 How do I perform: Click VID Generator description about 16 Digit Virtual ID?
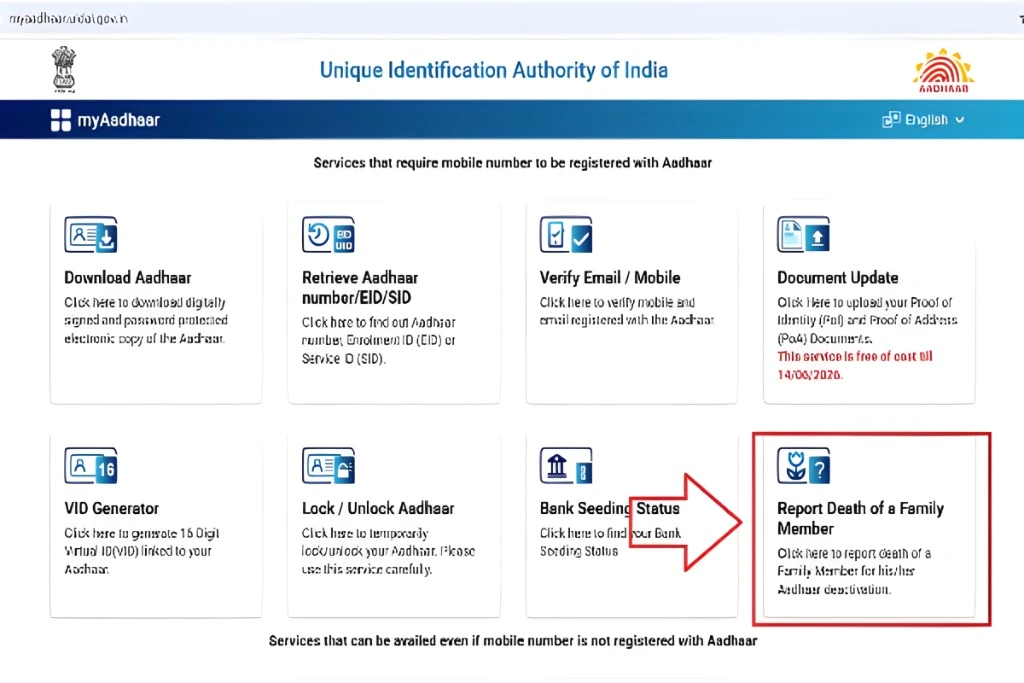pyautogui.click(x=142, y=551)
